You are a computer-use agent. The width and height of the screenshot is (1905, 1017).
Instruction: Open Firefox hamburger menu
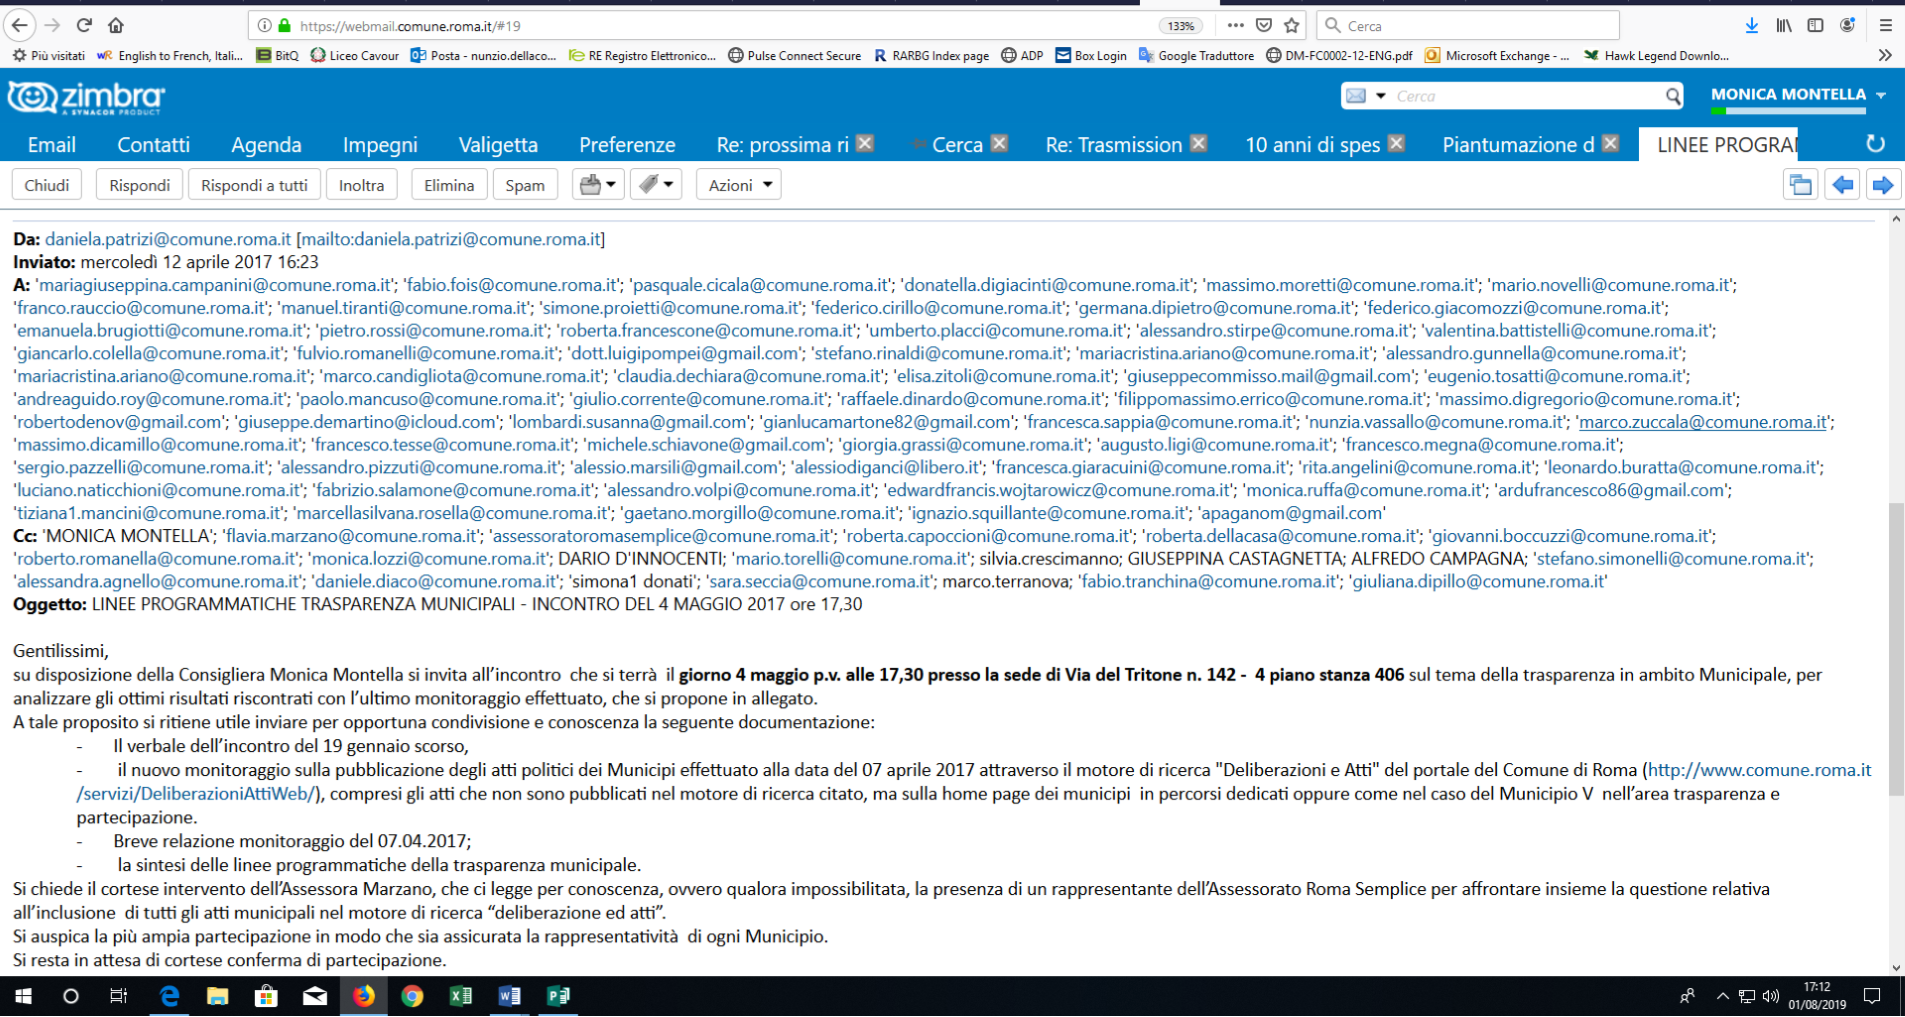tap(1885, 26)
